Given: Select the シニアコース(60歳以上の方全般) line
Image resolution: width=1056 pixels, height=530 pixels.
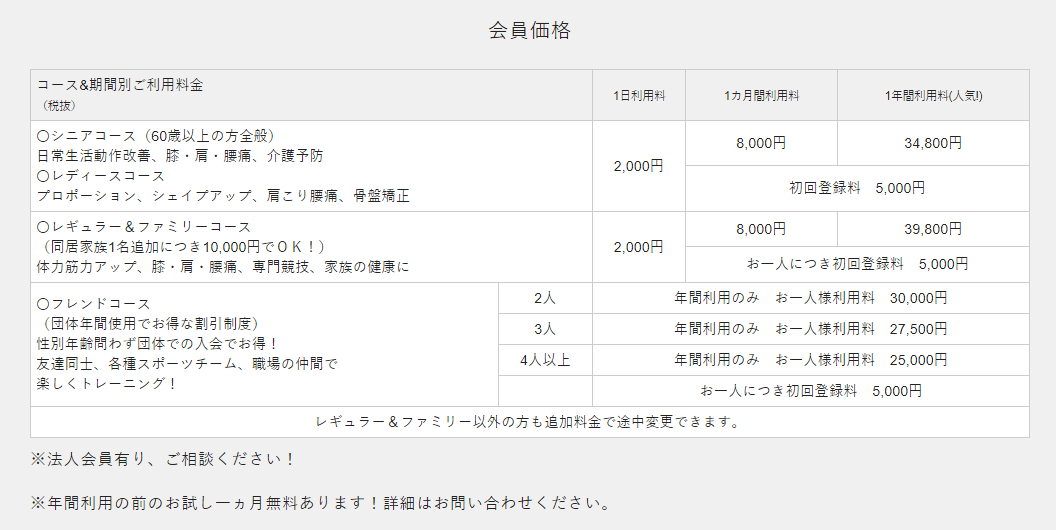Looking at the screenshot, I should click(x=156, y=136).
